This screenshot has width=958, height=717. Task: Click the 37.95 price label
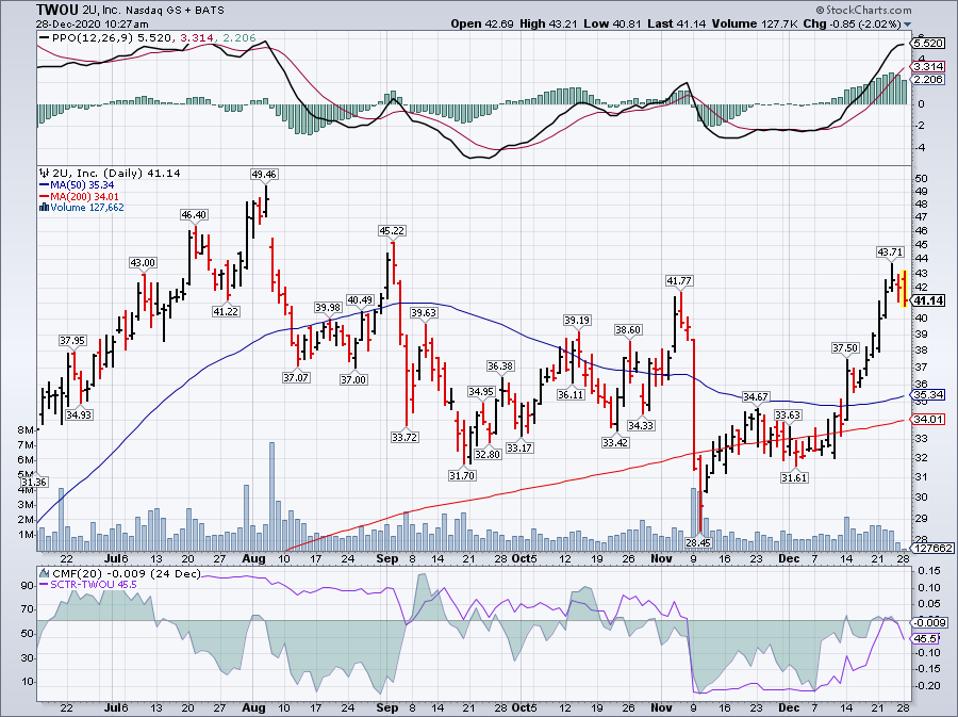point(72,340)
